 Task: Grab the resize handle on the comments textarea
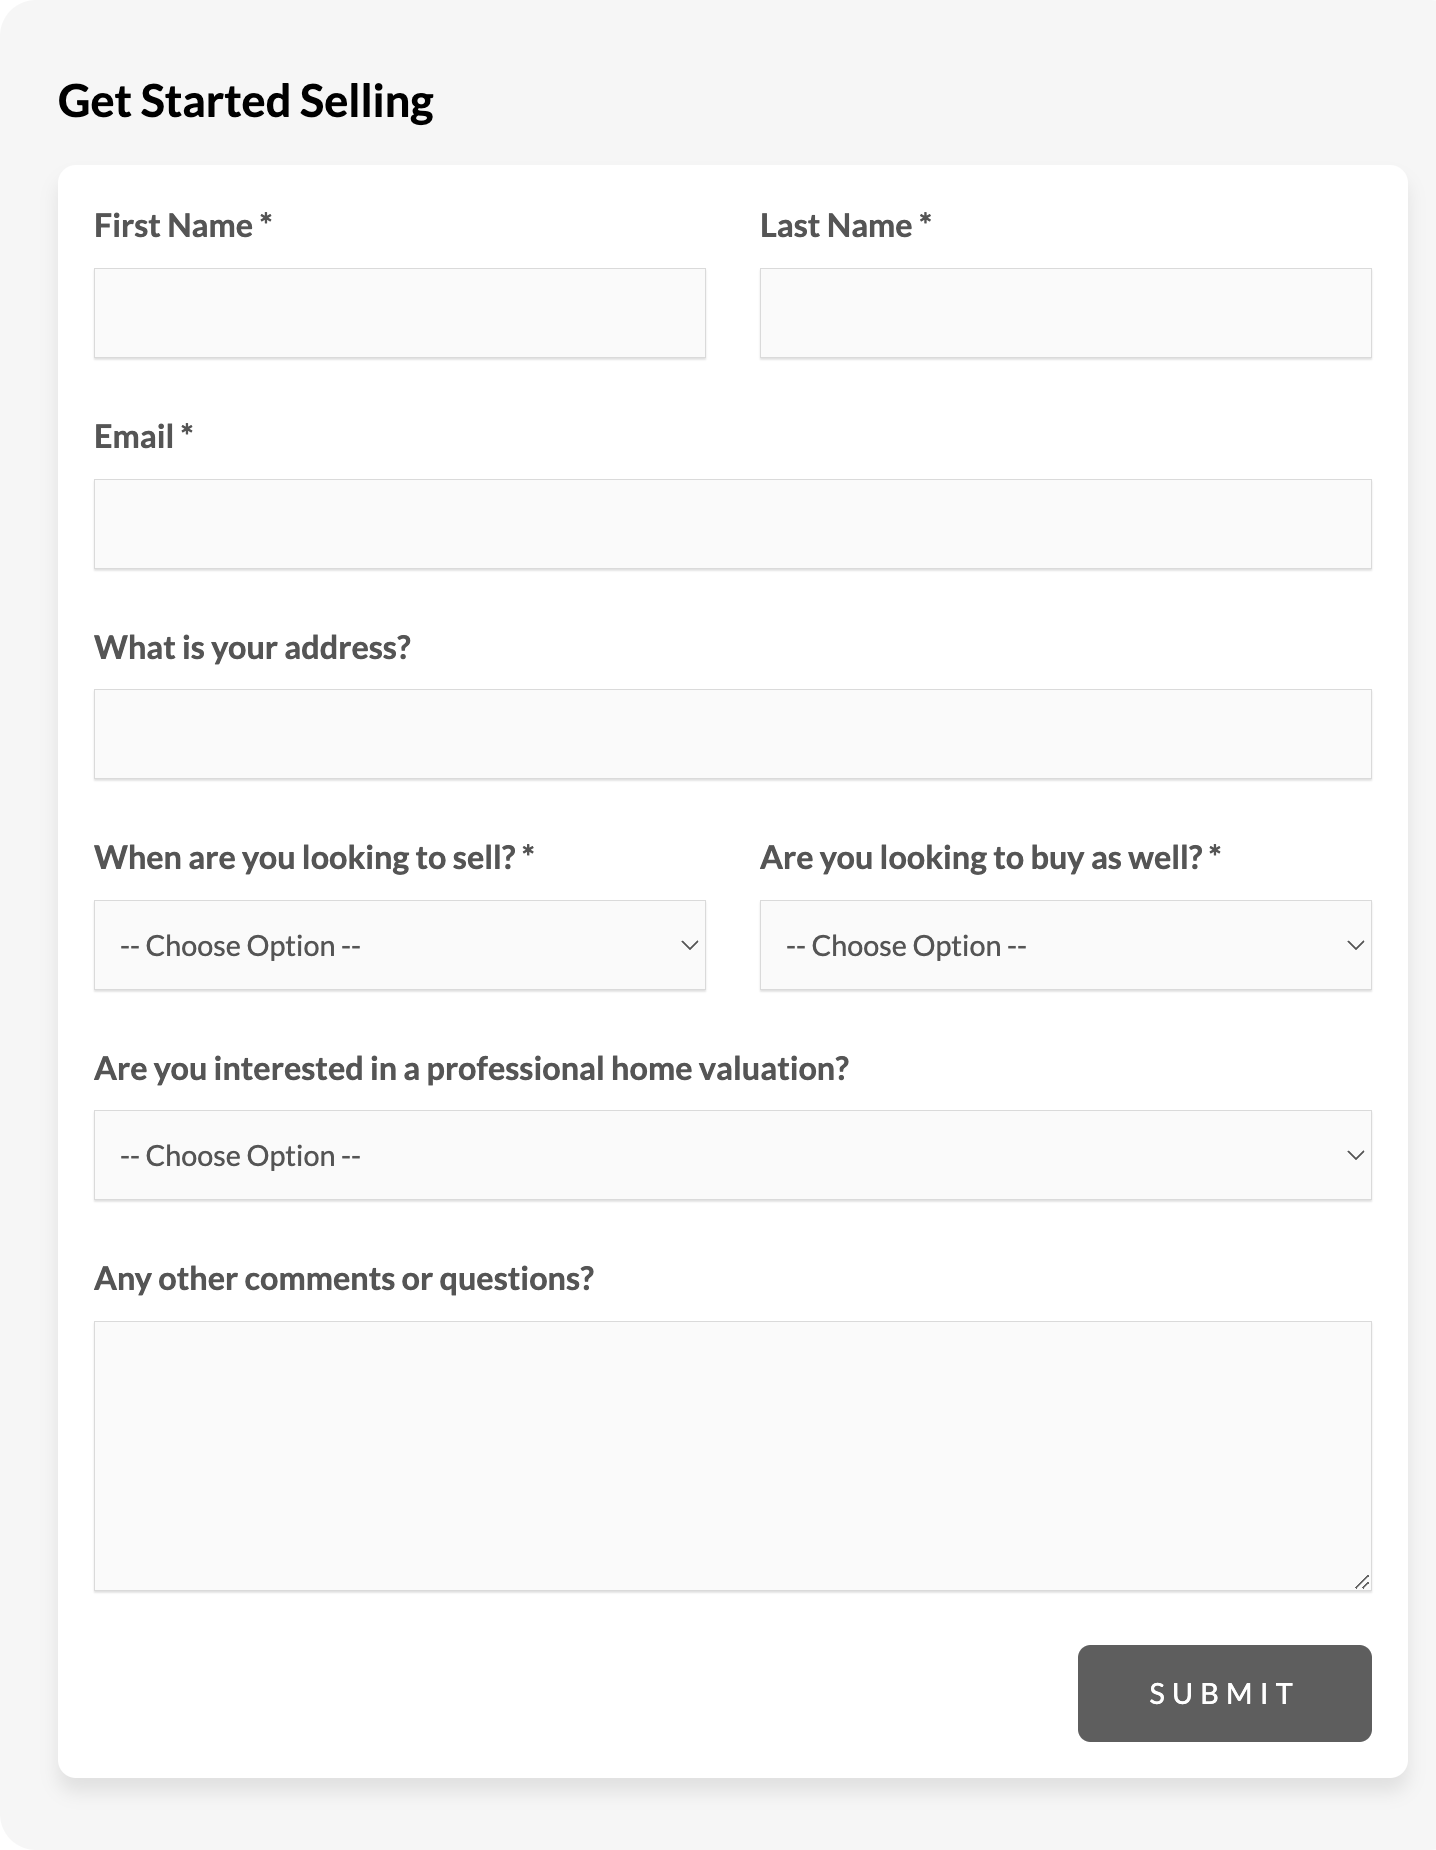[x=1362, y=1581]
